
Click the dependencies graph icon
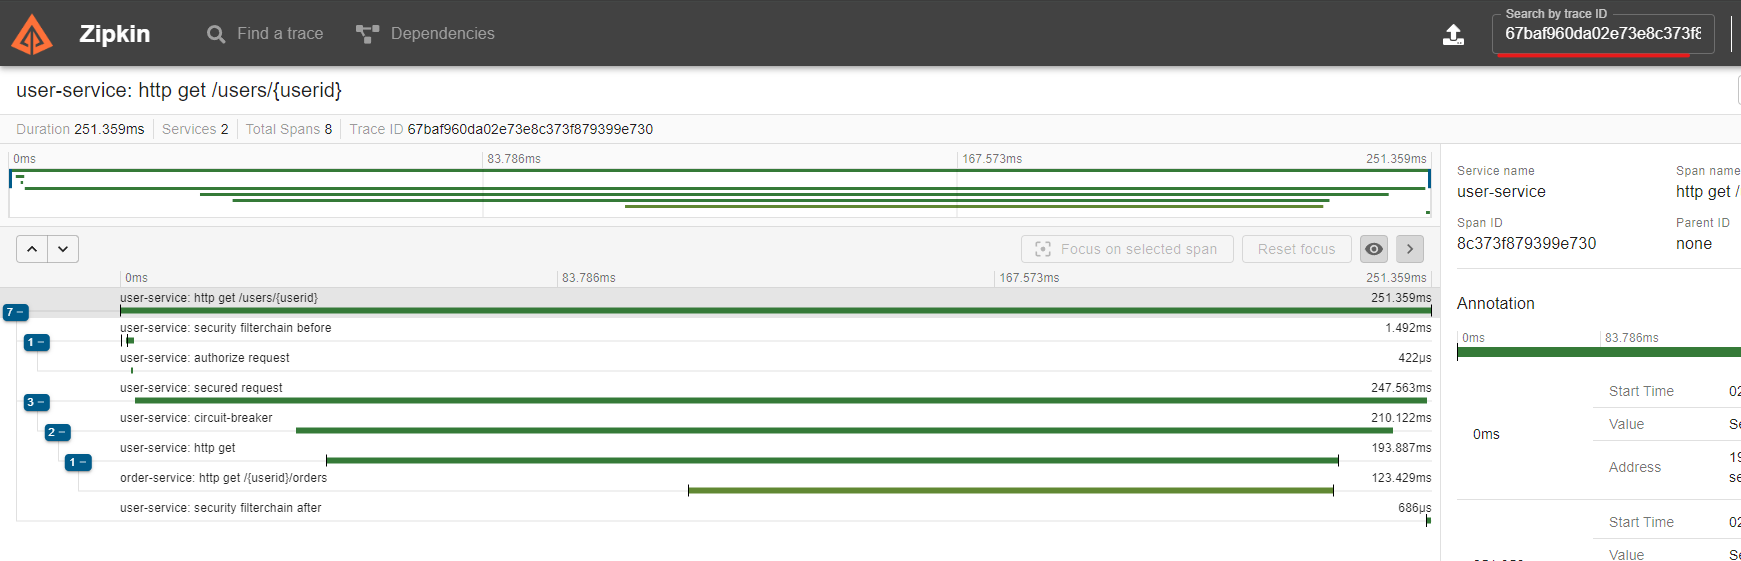point(367,34)
